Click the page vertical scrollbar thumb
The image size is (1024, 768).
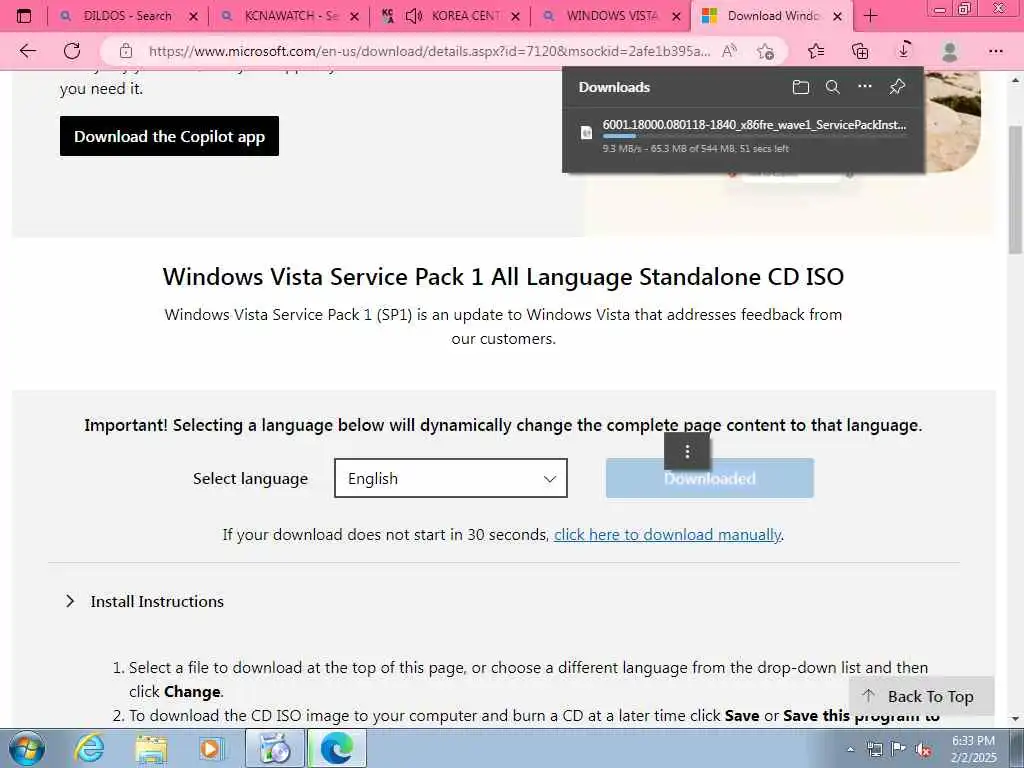(1016, 189)
